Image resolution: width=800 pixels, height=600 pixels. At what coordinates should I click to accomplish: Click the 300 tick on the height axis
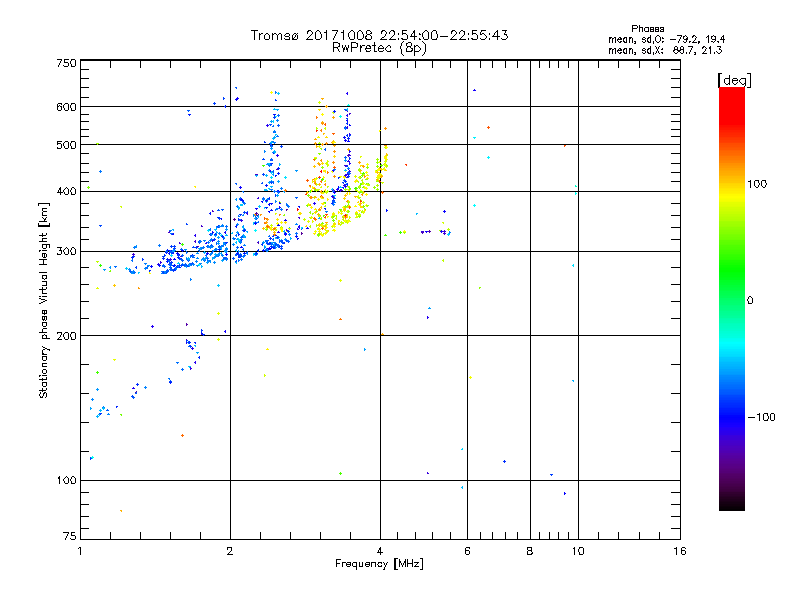point(66,251)
